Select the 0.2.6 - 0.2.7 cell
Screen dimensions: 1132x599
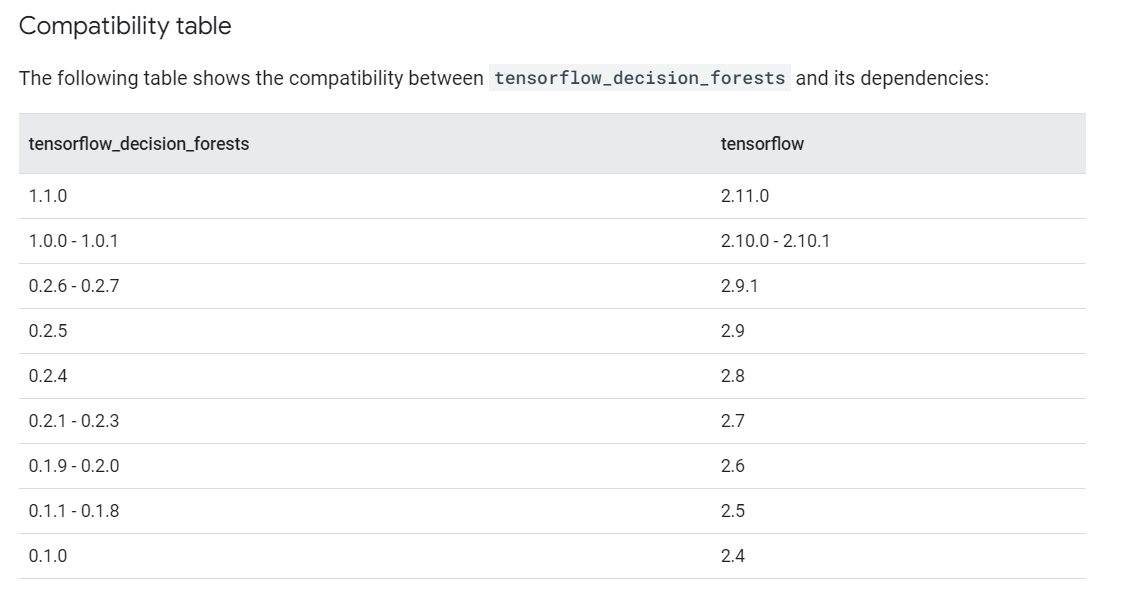click(x=74, y=286)
